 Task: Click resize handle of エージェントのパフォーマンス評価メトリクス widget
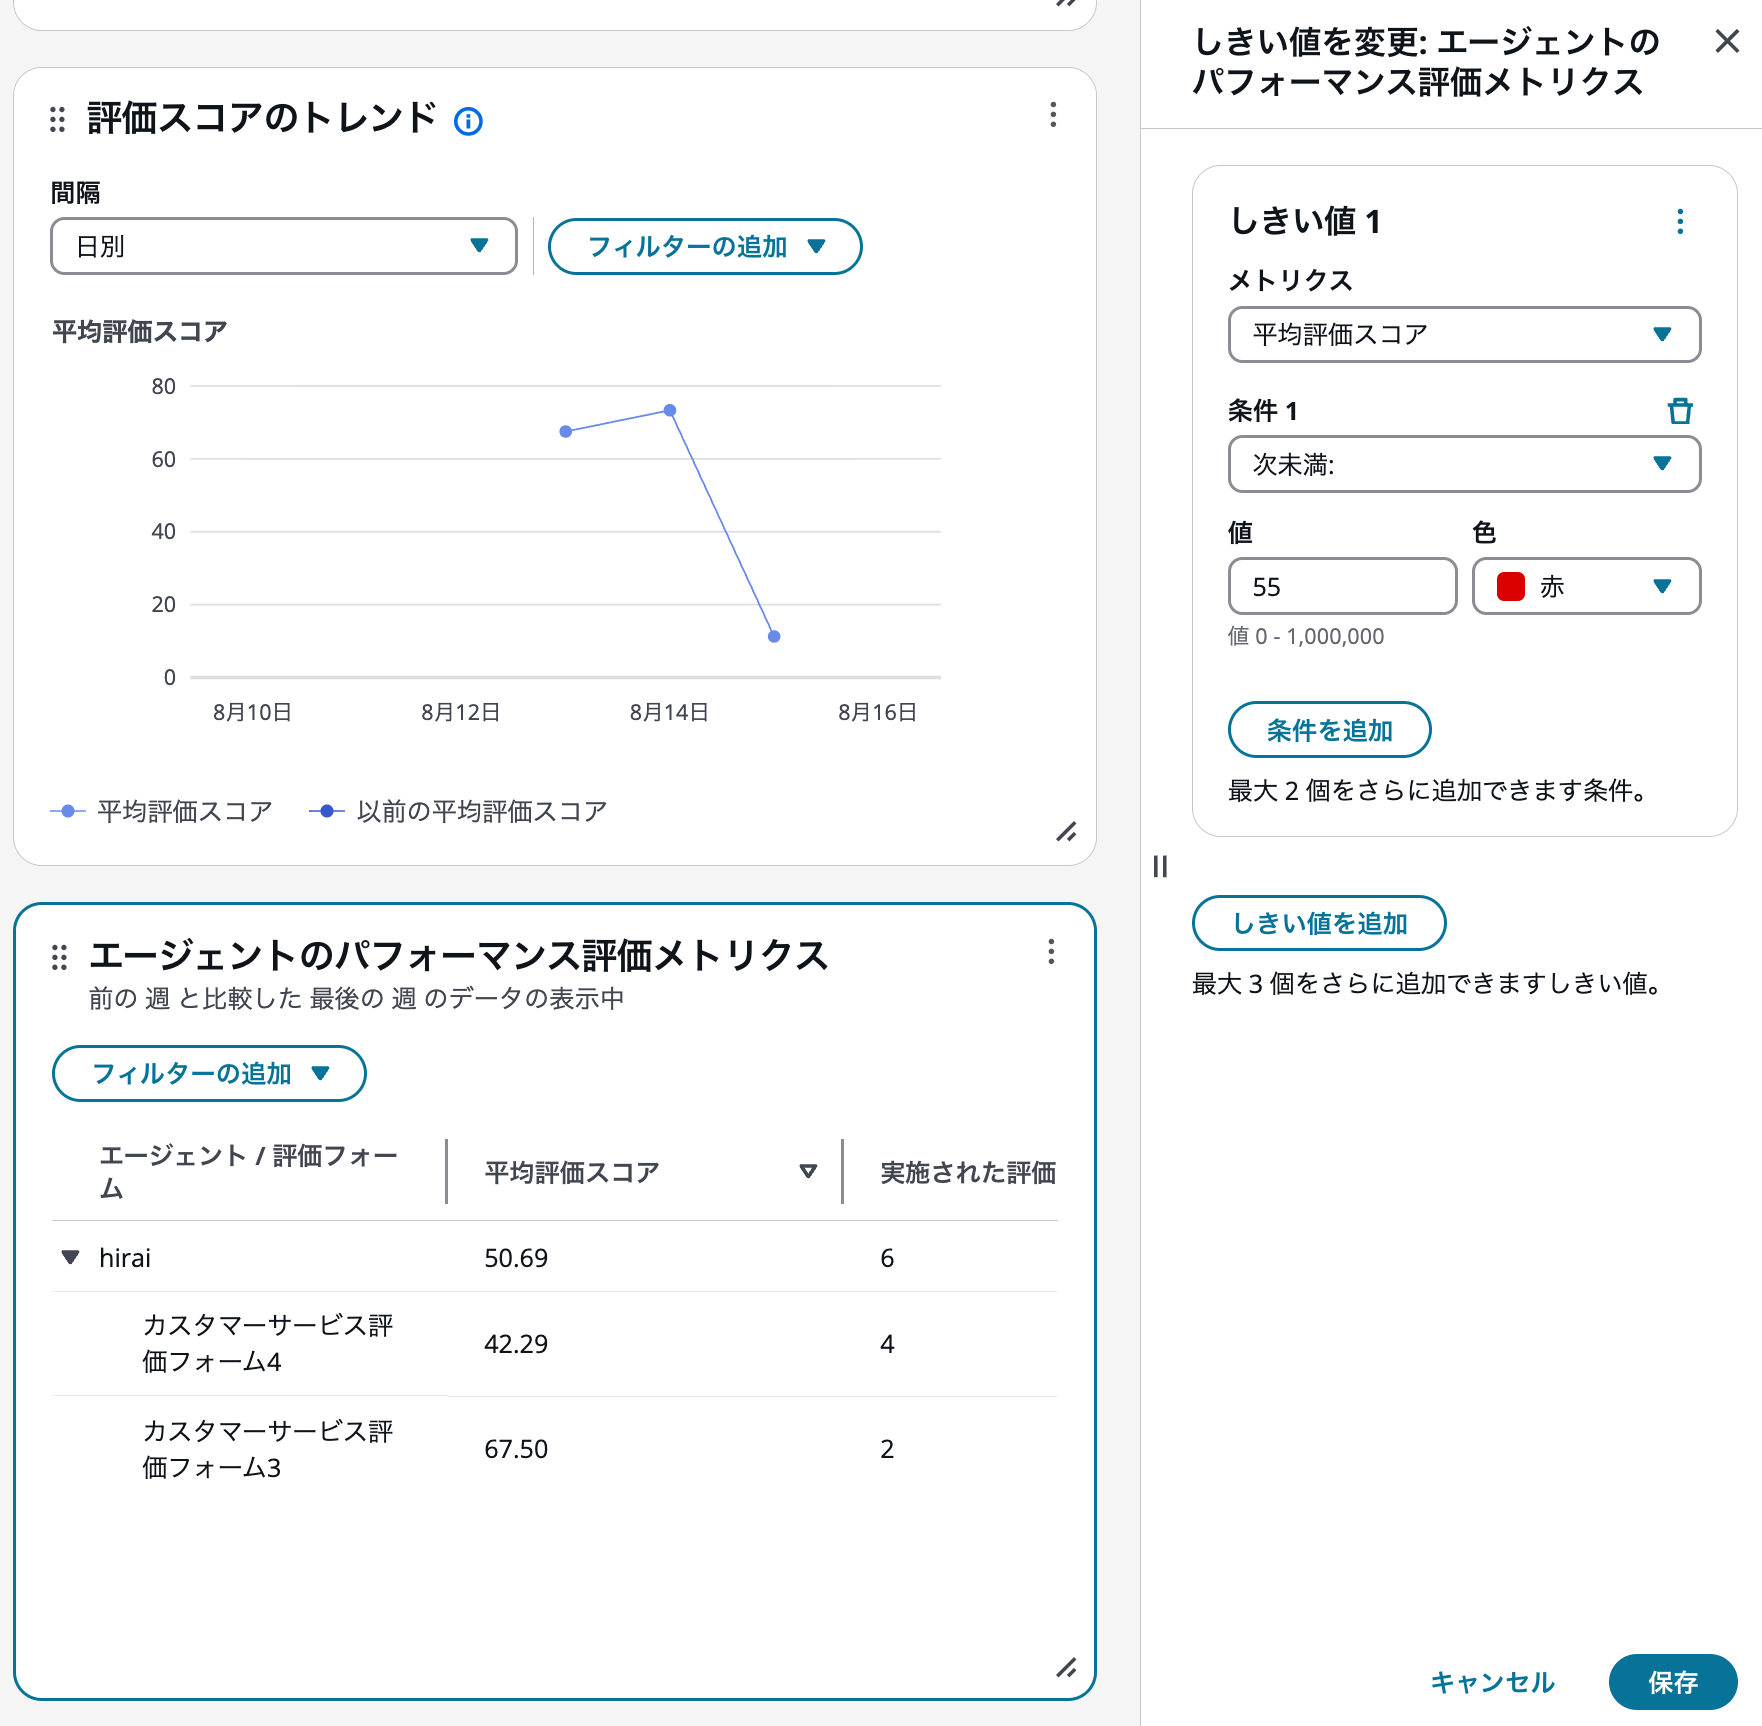[x=1067, y=1667]
